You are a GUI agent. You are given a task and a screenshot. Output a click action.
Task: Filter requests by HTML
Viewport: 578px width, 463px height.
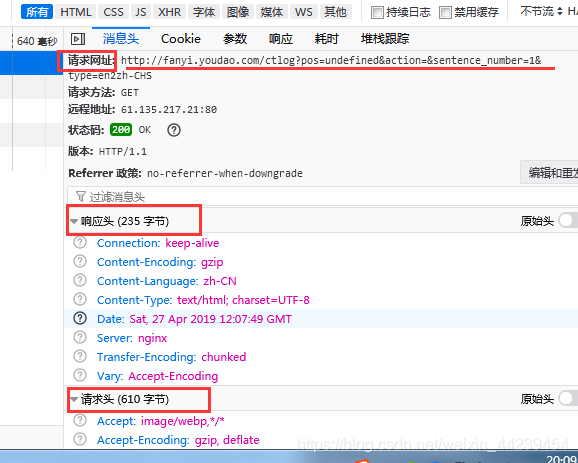[76, 12]
